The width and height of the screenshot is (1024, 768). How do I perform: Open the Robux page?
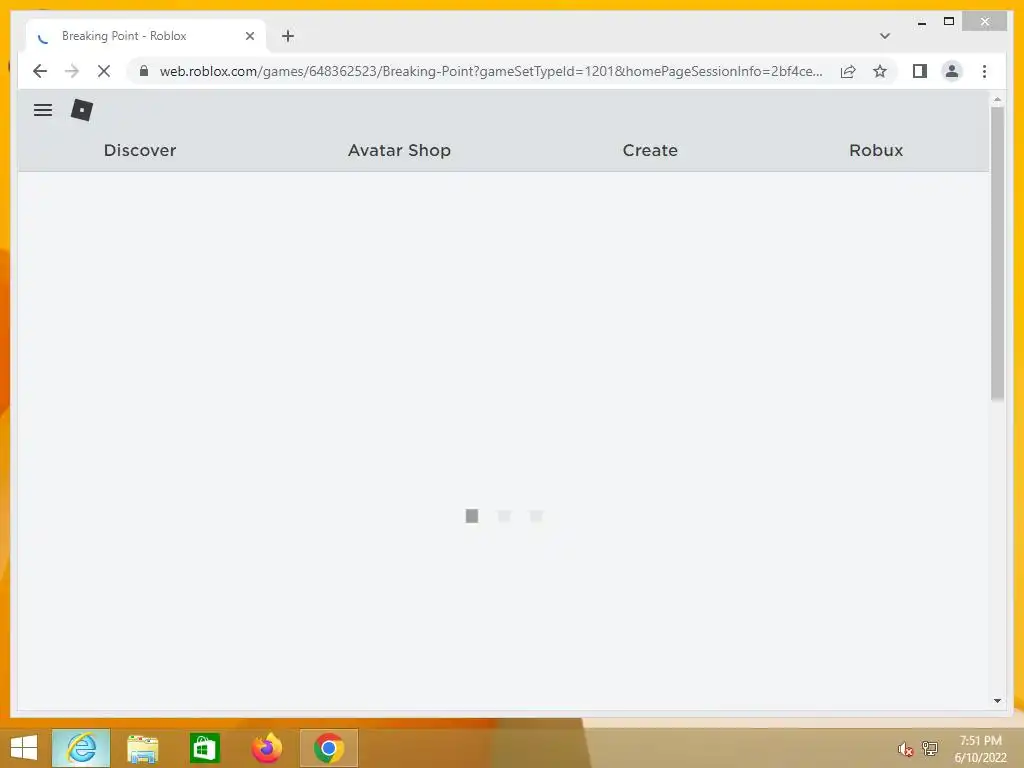pyautogui.click(x=876, y=150)
